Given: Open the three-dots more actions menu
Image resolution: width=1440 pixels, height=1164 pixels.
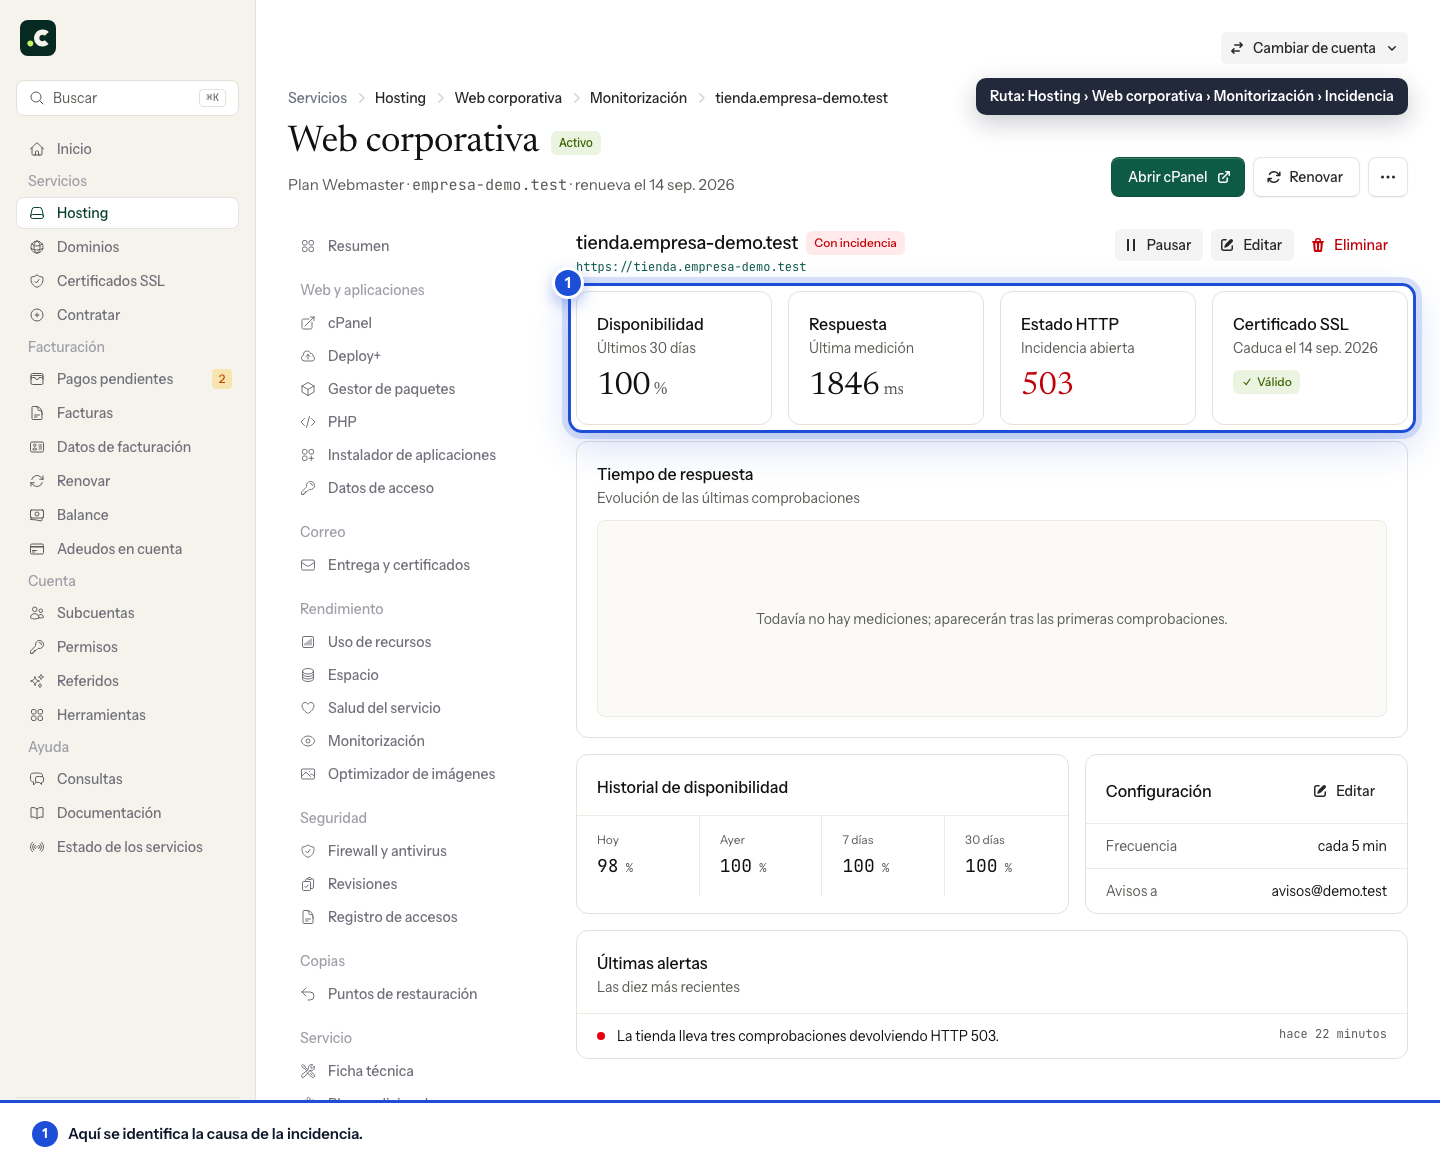Looking at the screenshot, I should point(1388,177).
